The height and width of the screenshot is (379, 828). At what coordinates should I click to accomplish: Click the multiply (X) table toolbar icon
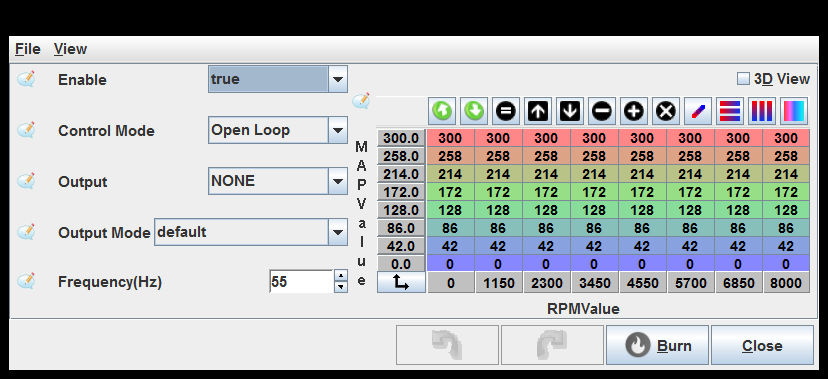coord(666,111)
